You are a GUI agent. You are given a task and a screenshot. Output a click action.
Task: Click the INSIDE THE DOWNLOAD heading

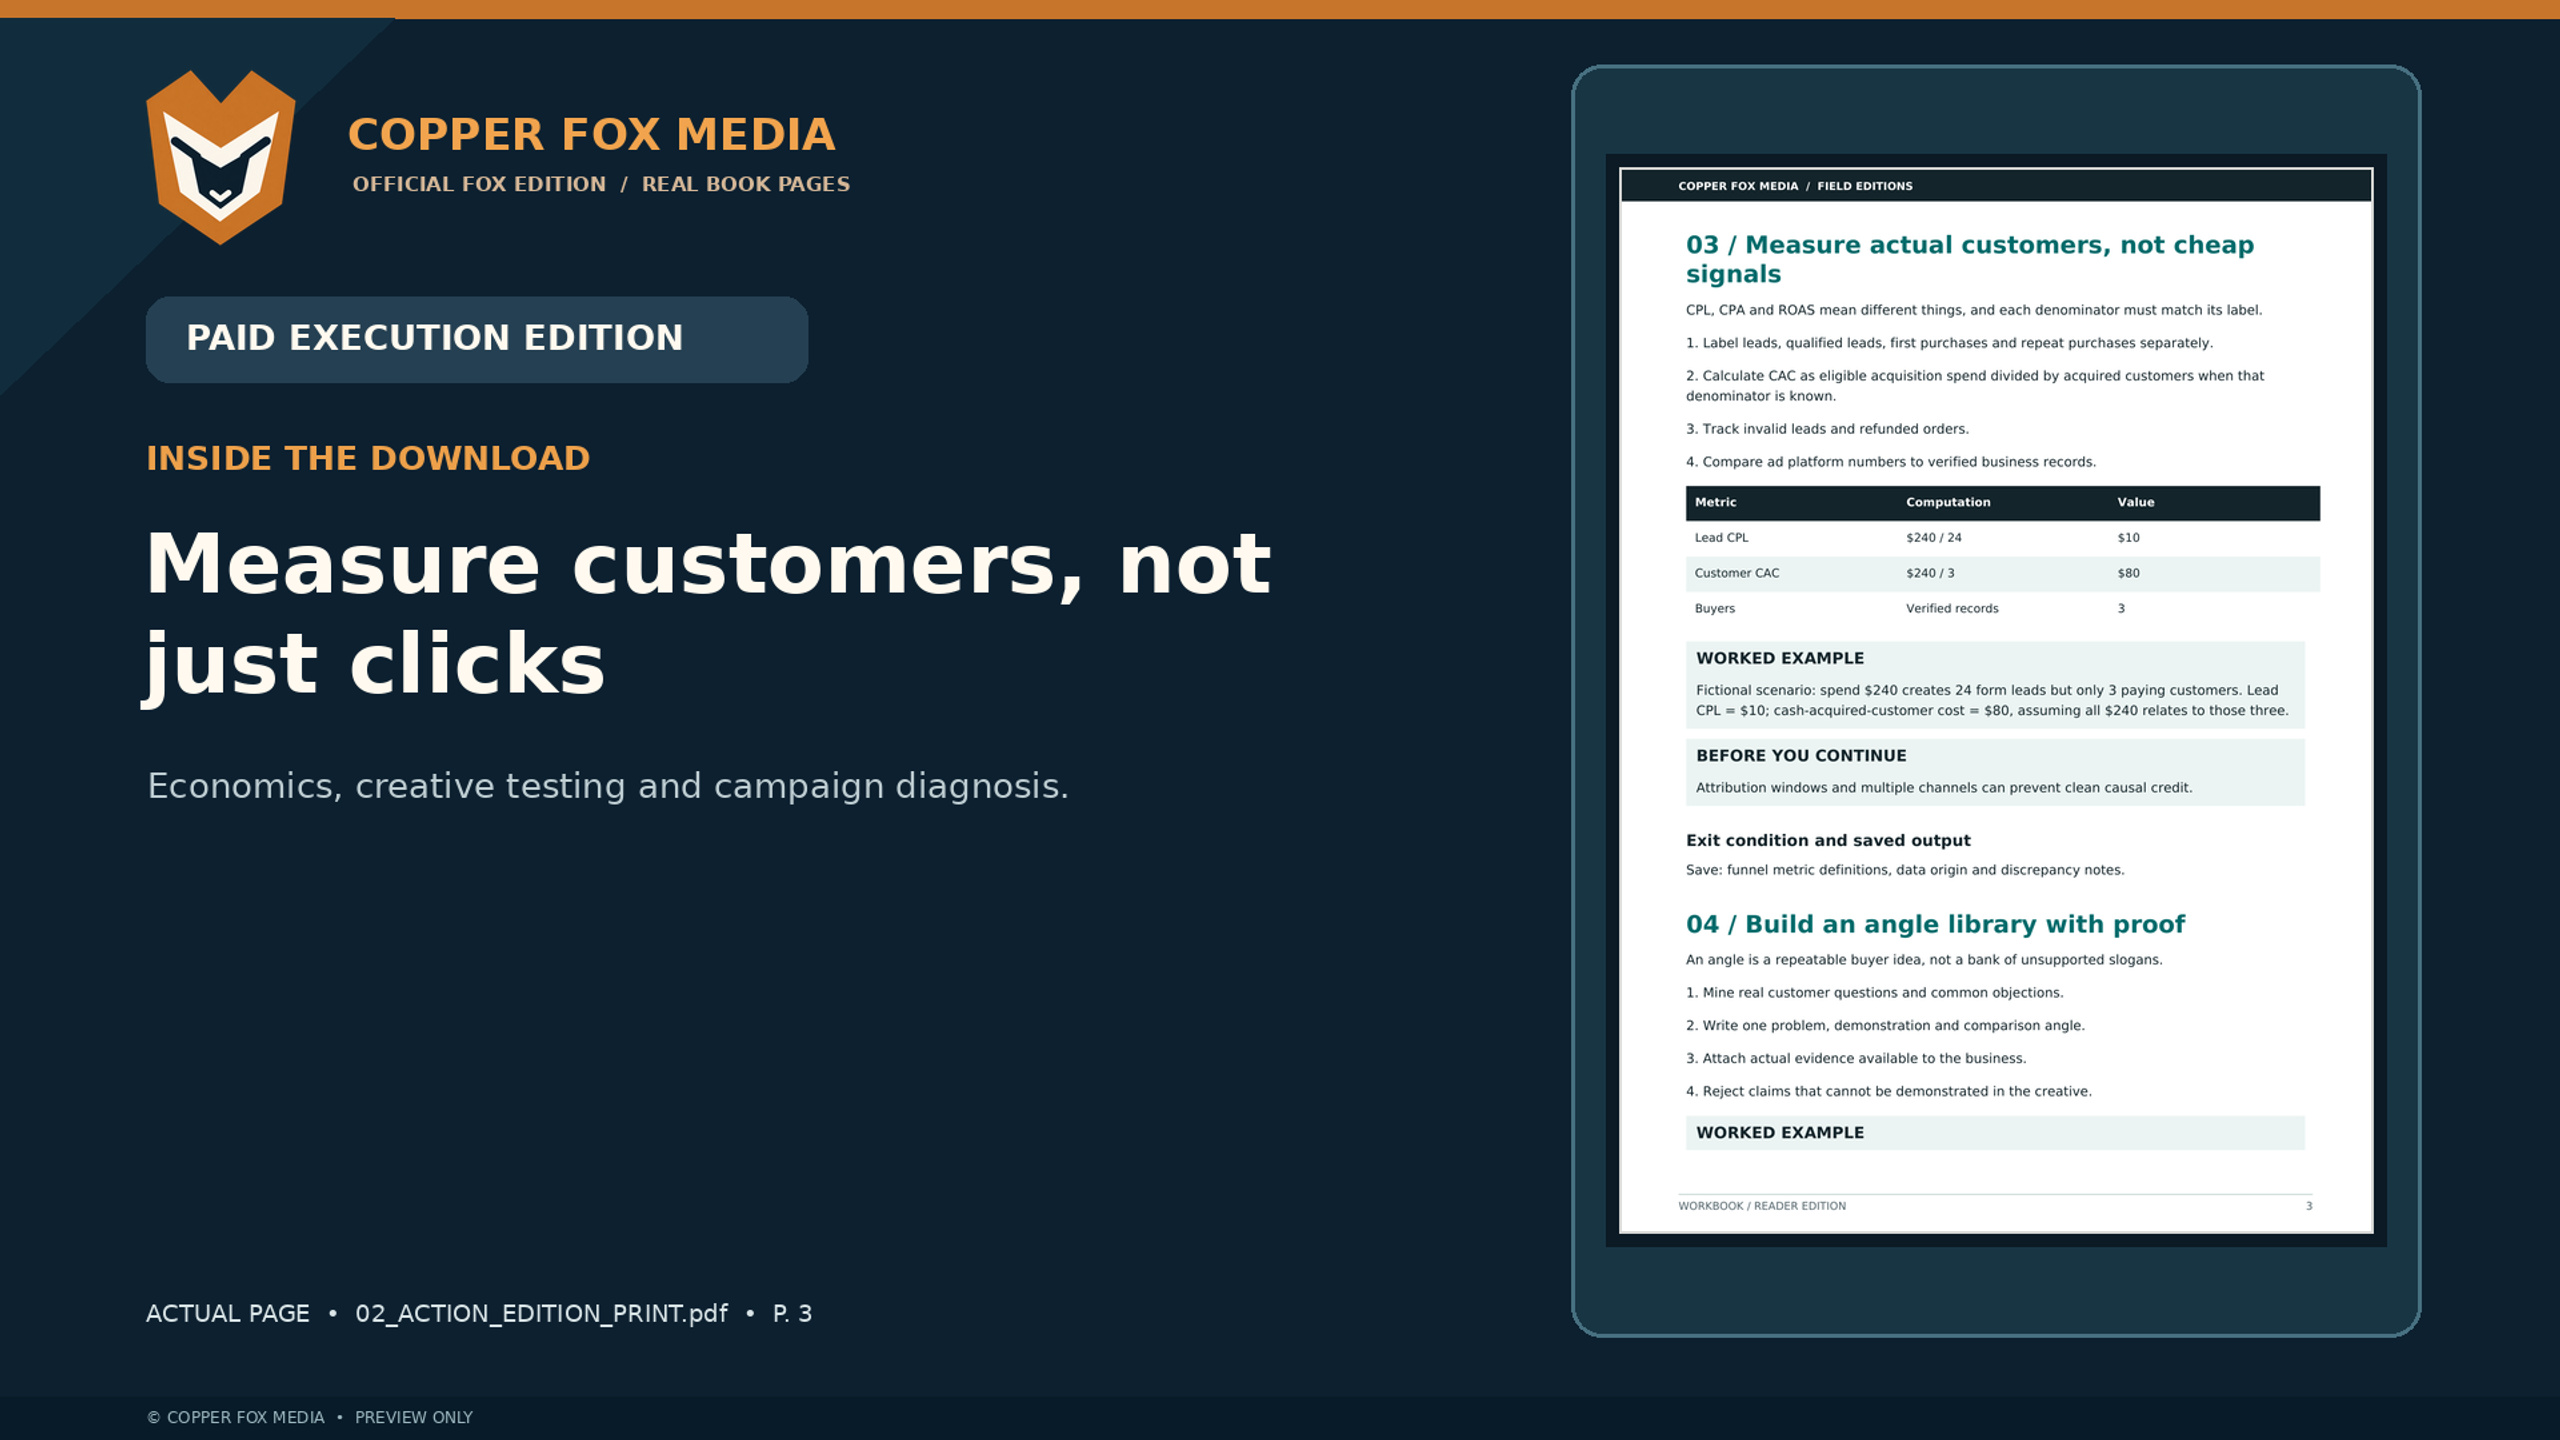[x=368, y=458]
